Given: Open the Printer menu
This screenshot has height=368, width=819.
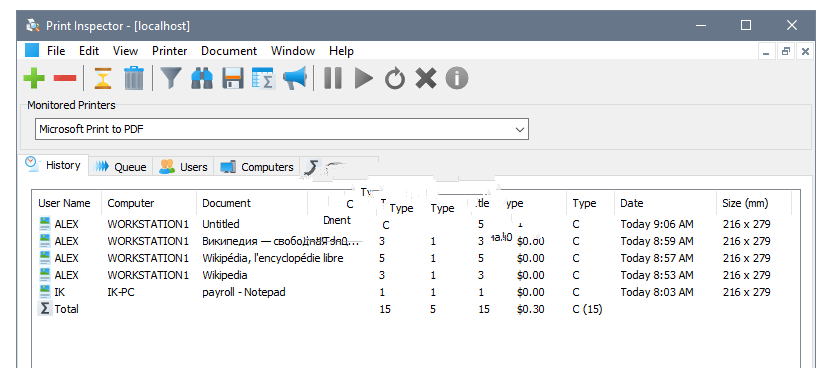Looking at the screenshot, I should point(170,51).
